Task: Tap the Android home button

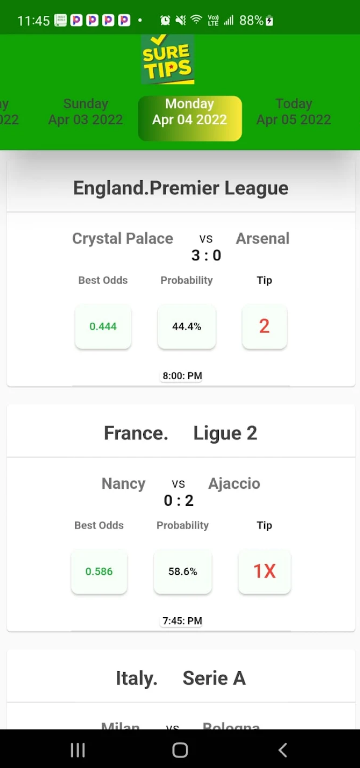Action: click(x=180, y=749)
